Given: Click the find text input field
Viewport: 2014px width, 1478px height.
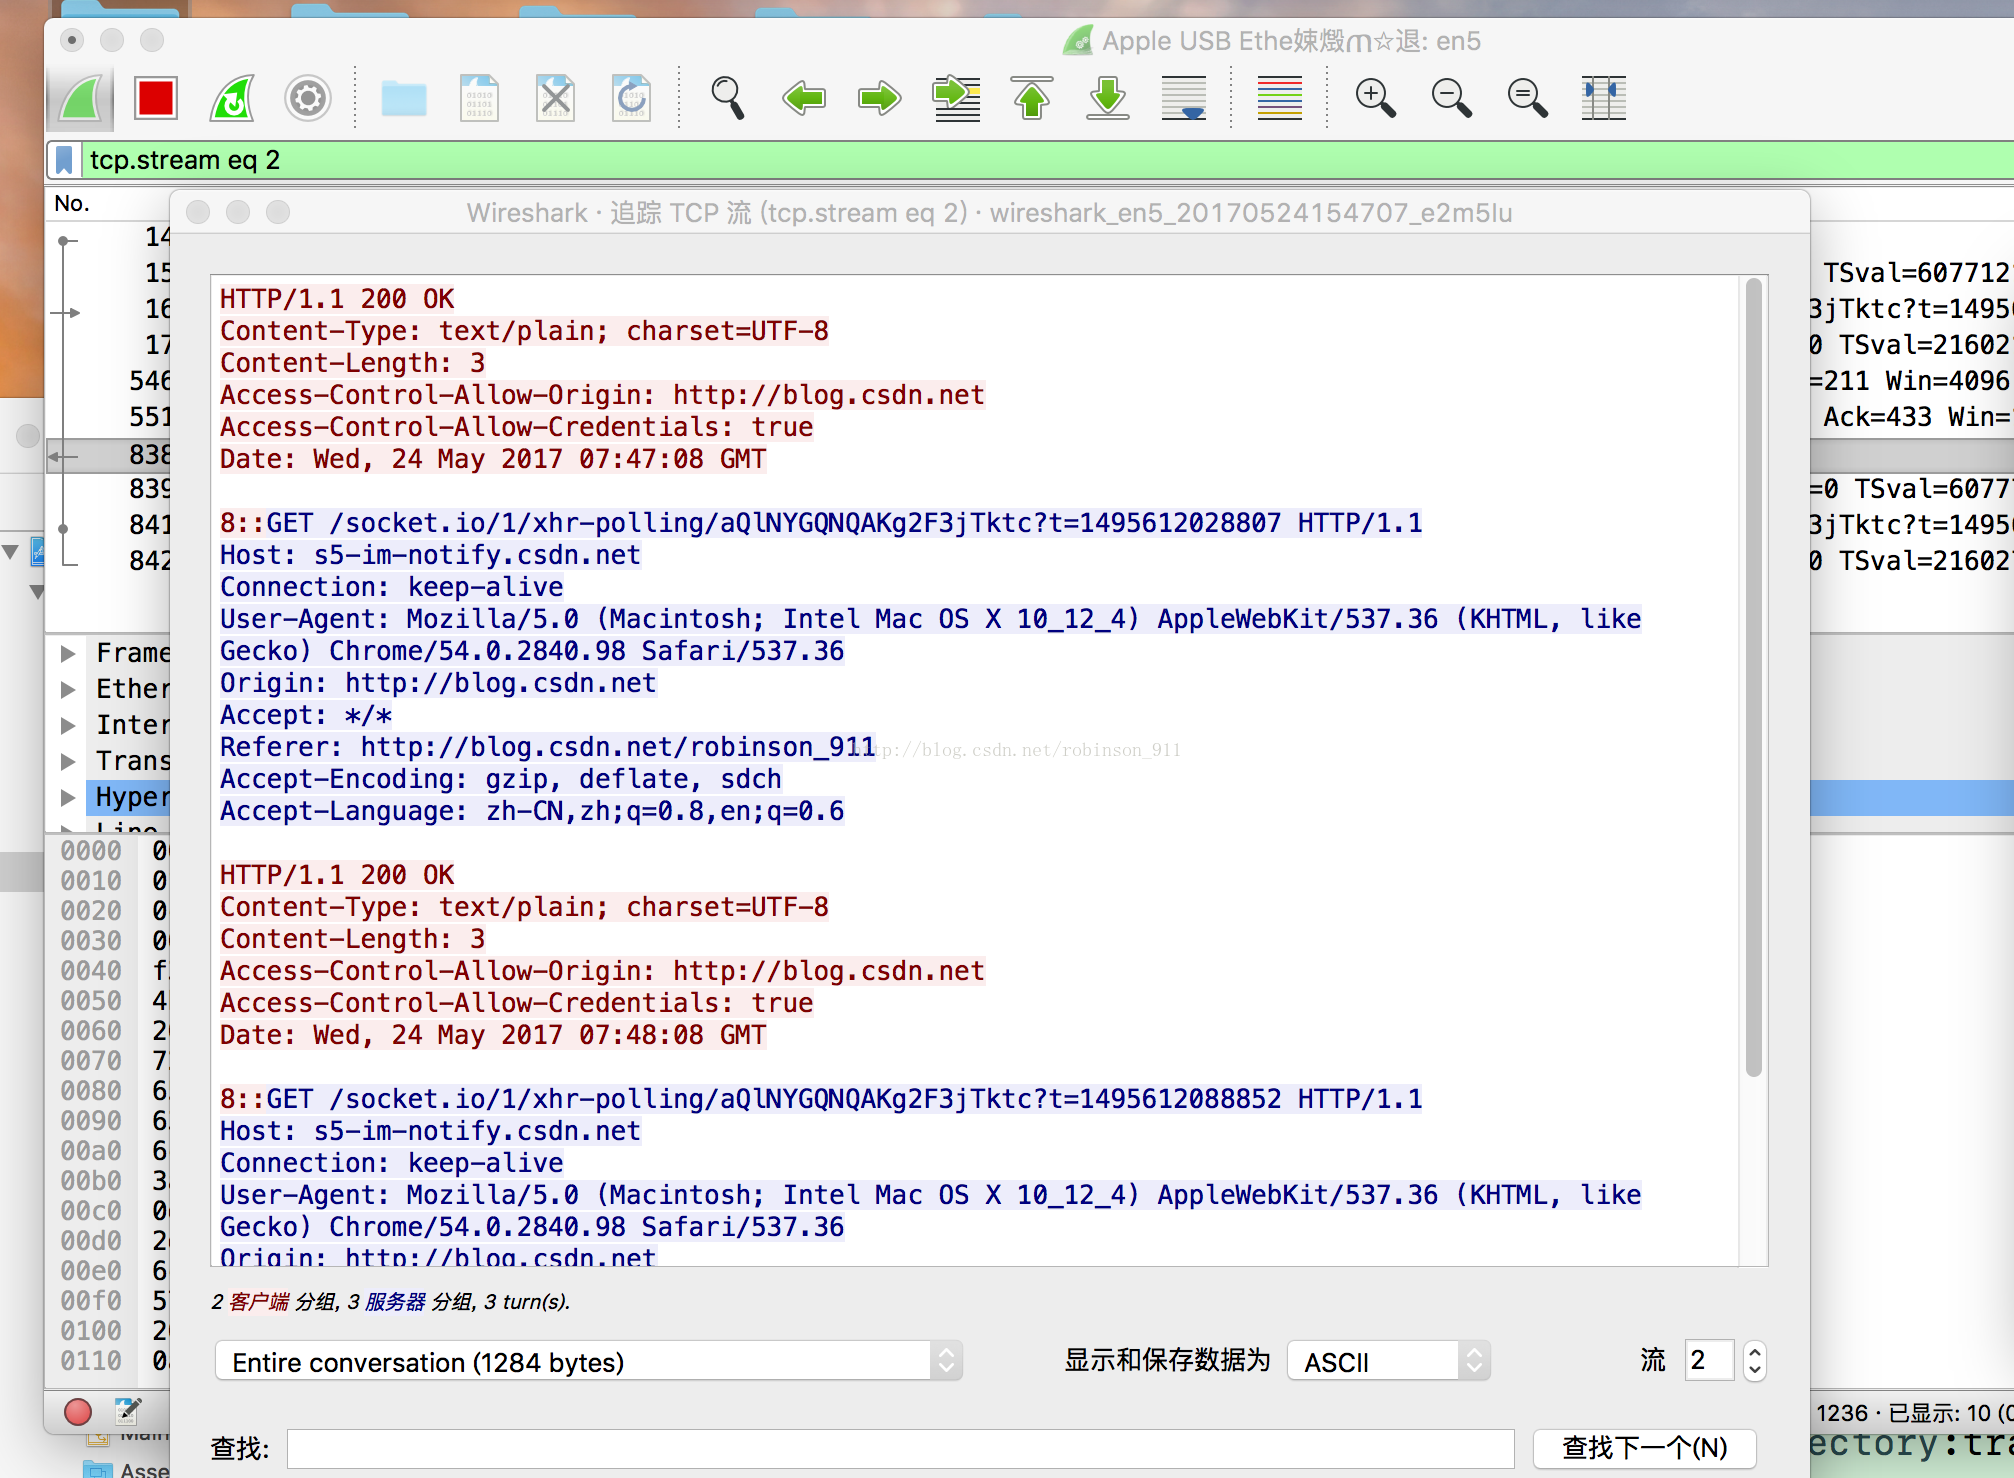Looking at the screenshot, I should click(900, 1448).
